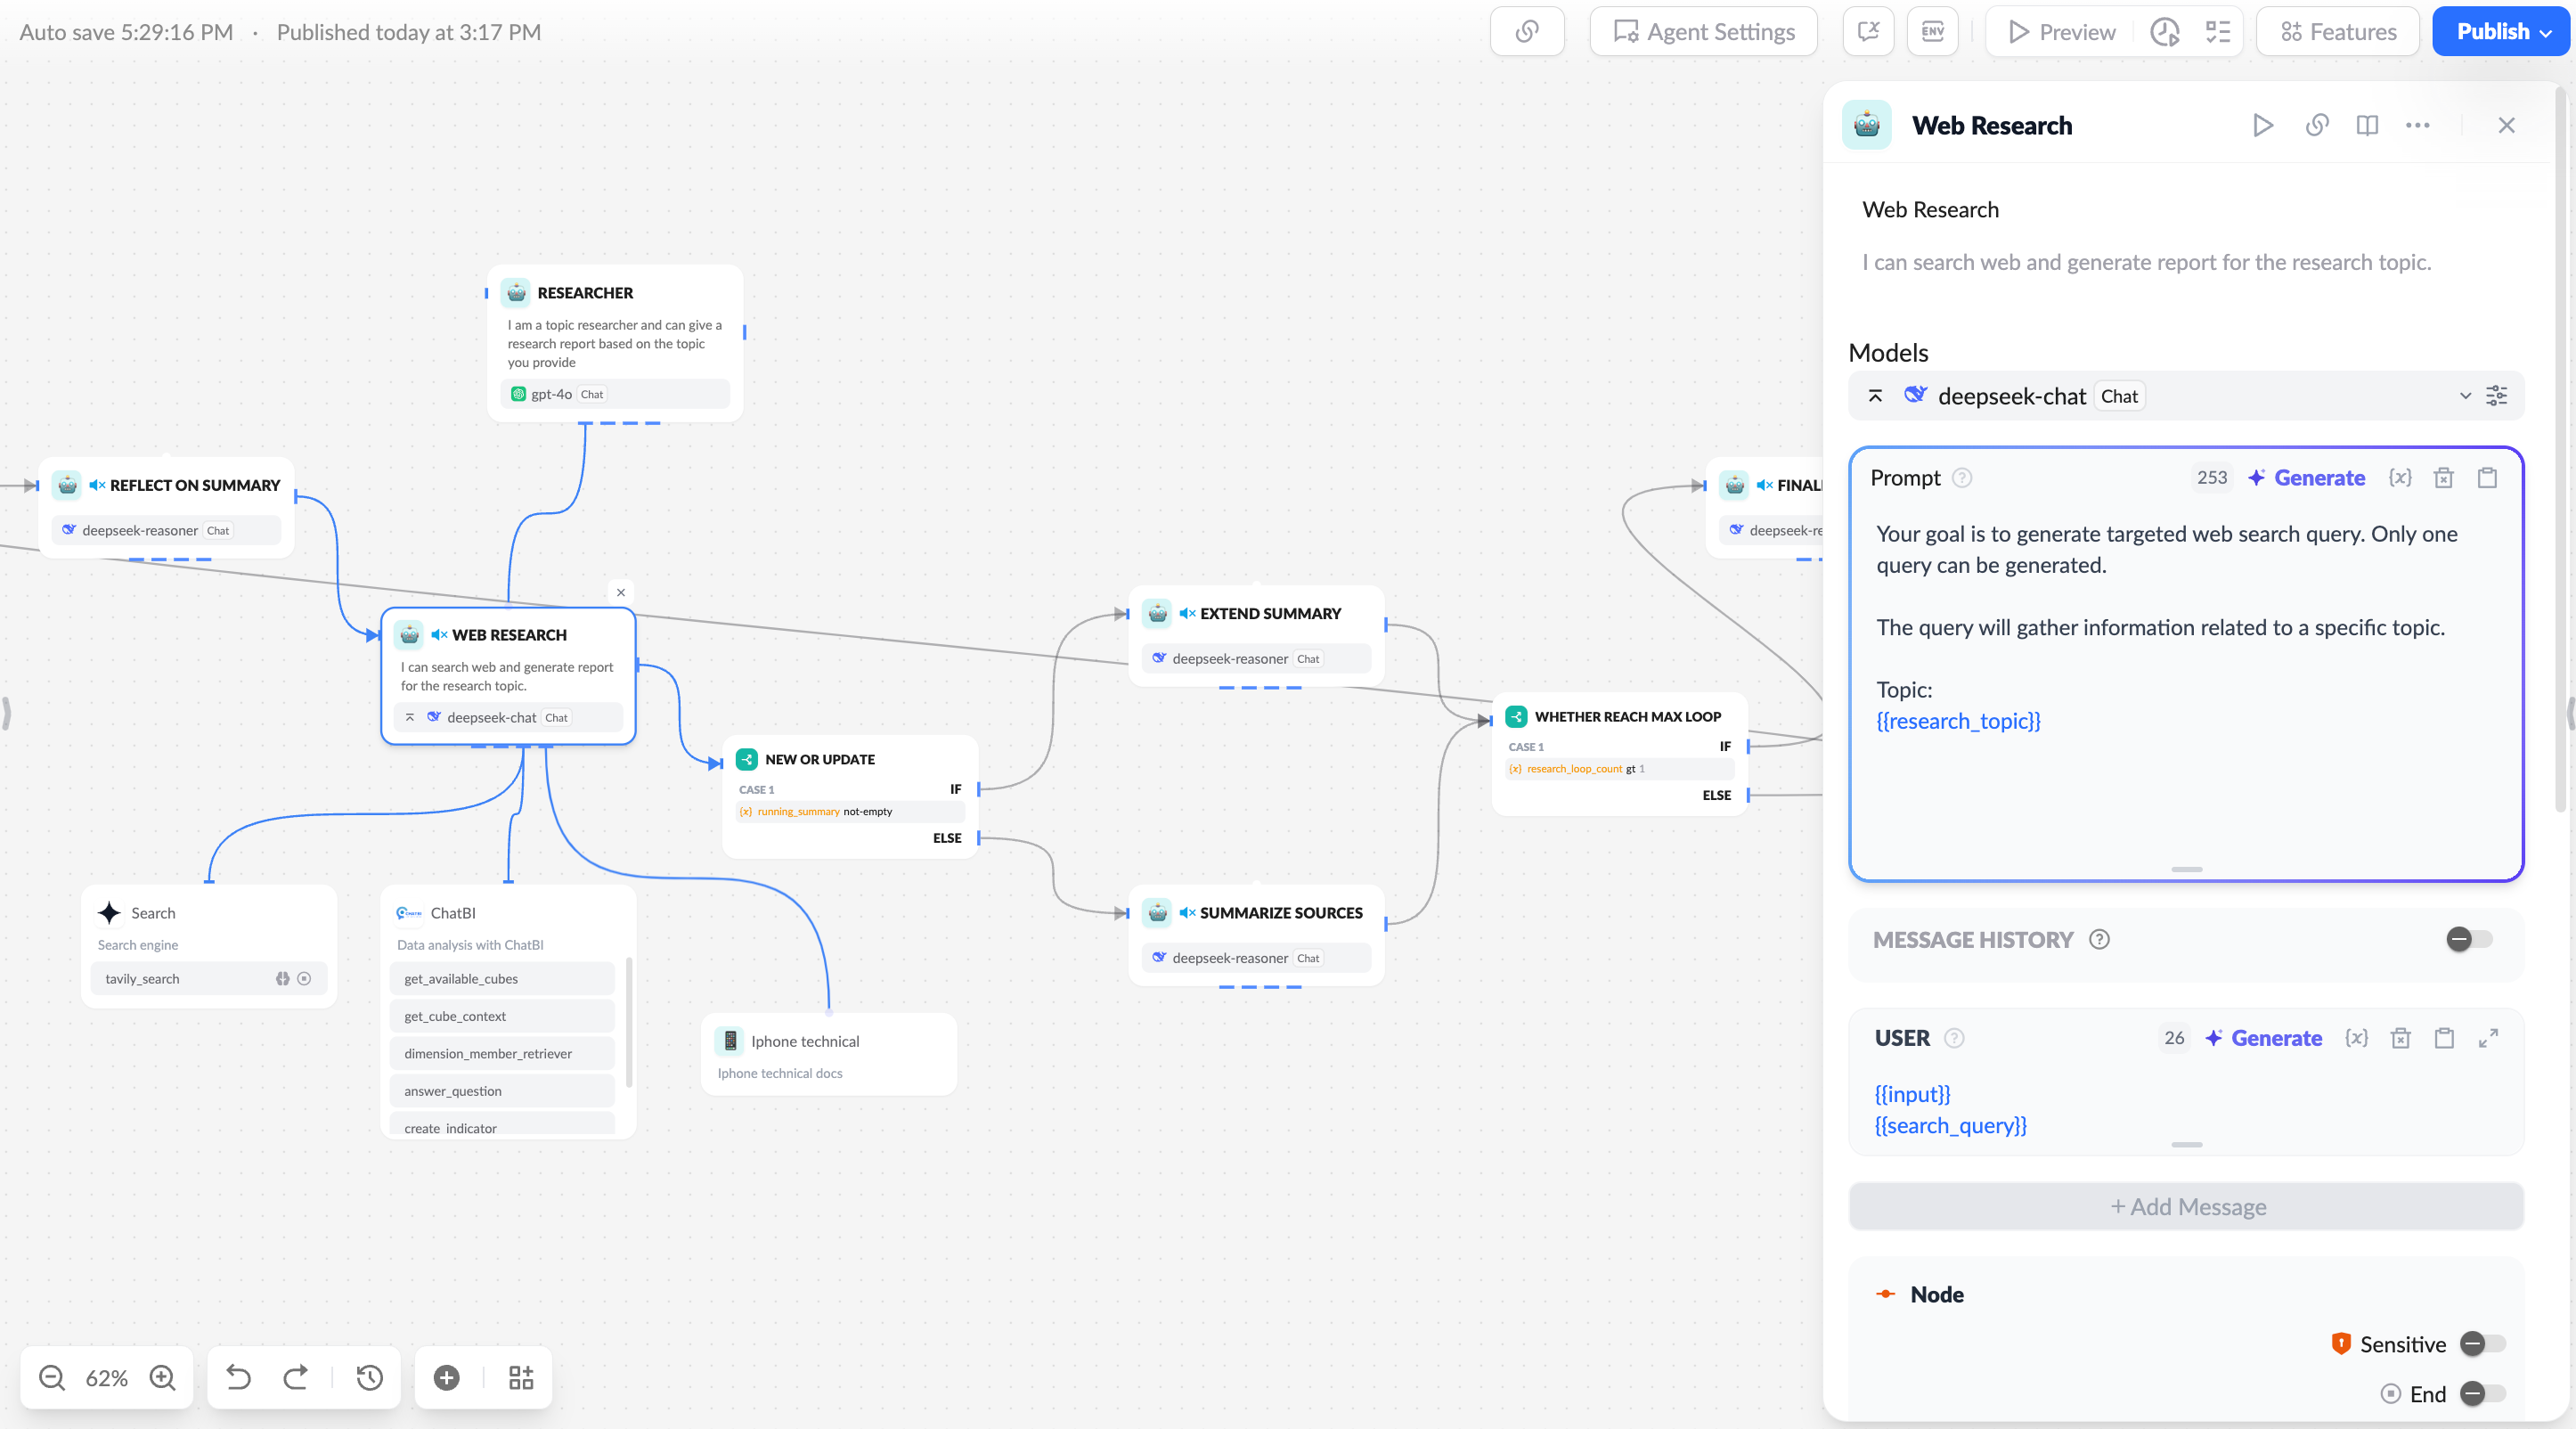Copy the Prompt with the clipboard icon
Screen dimensions: 2576x1429
pyautogui.click(x=2488, y=478)
